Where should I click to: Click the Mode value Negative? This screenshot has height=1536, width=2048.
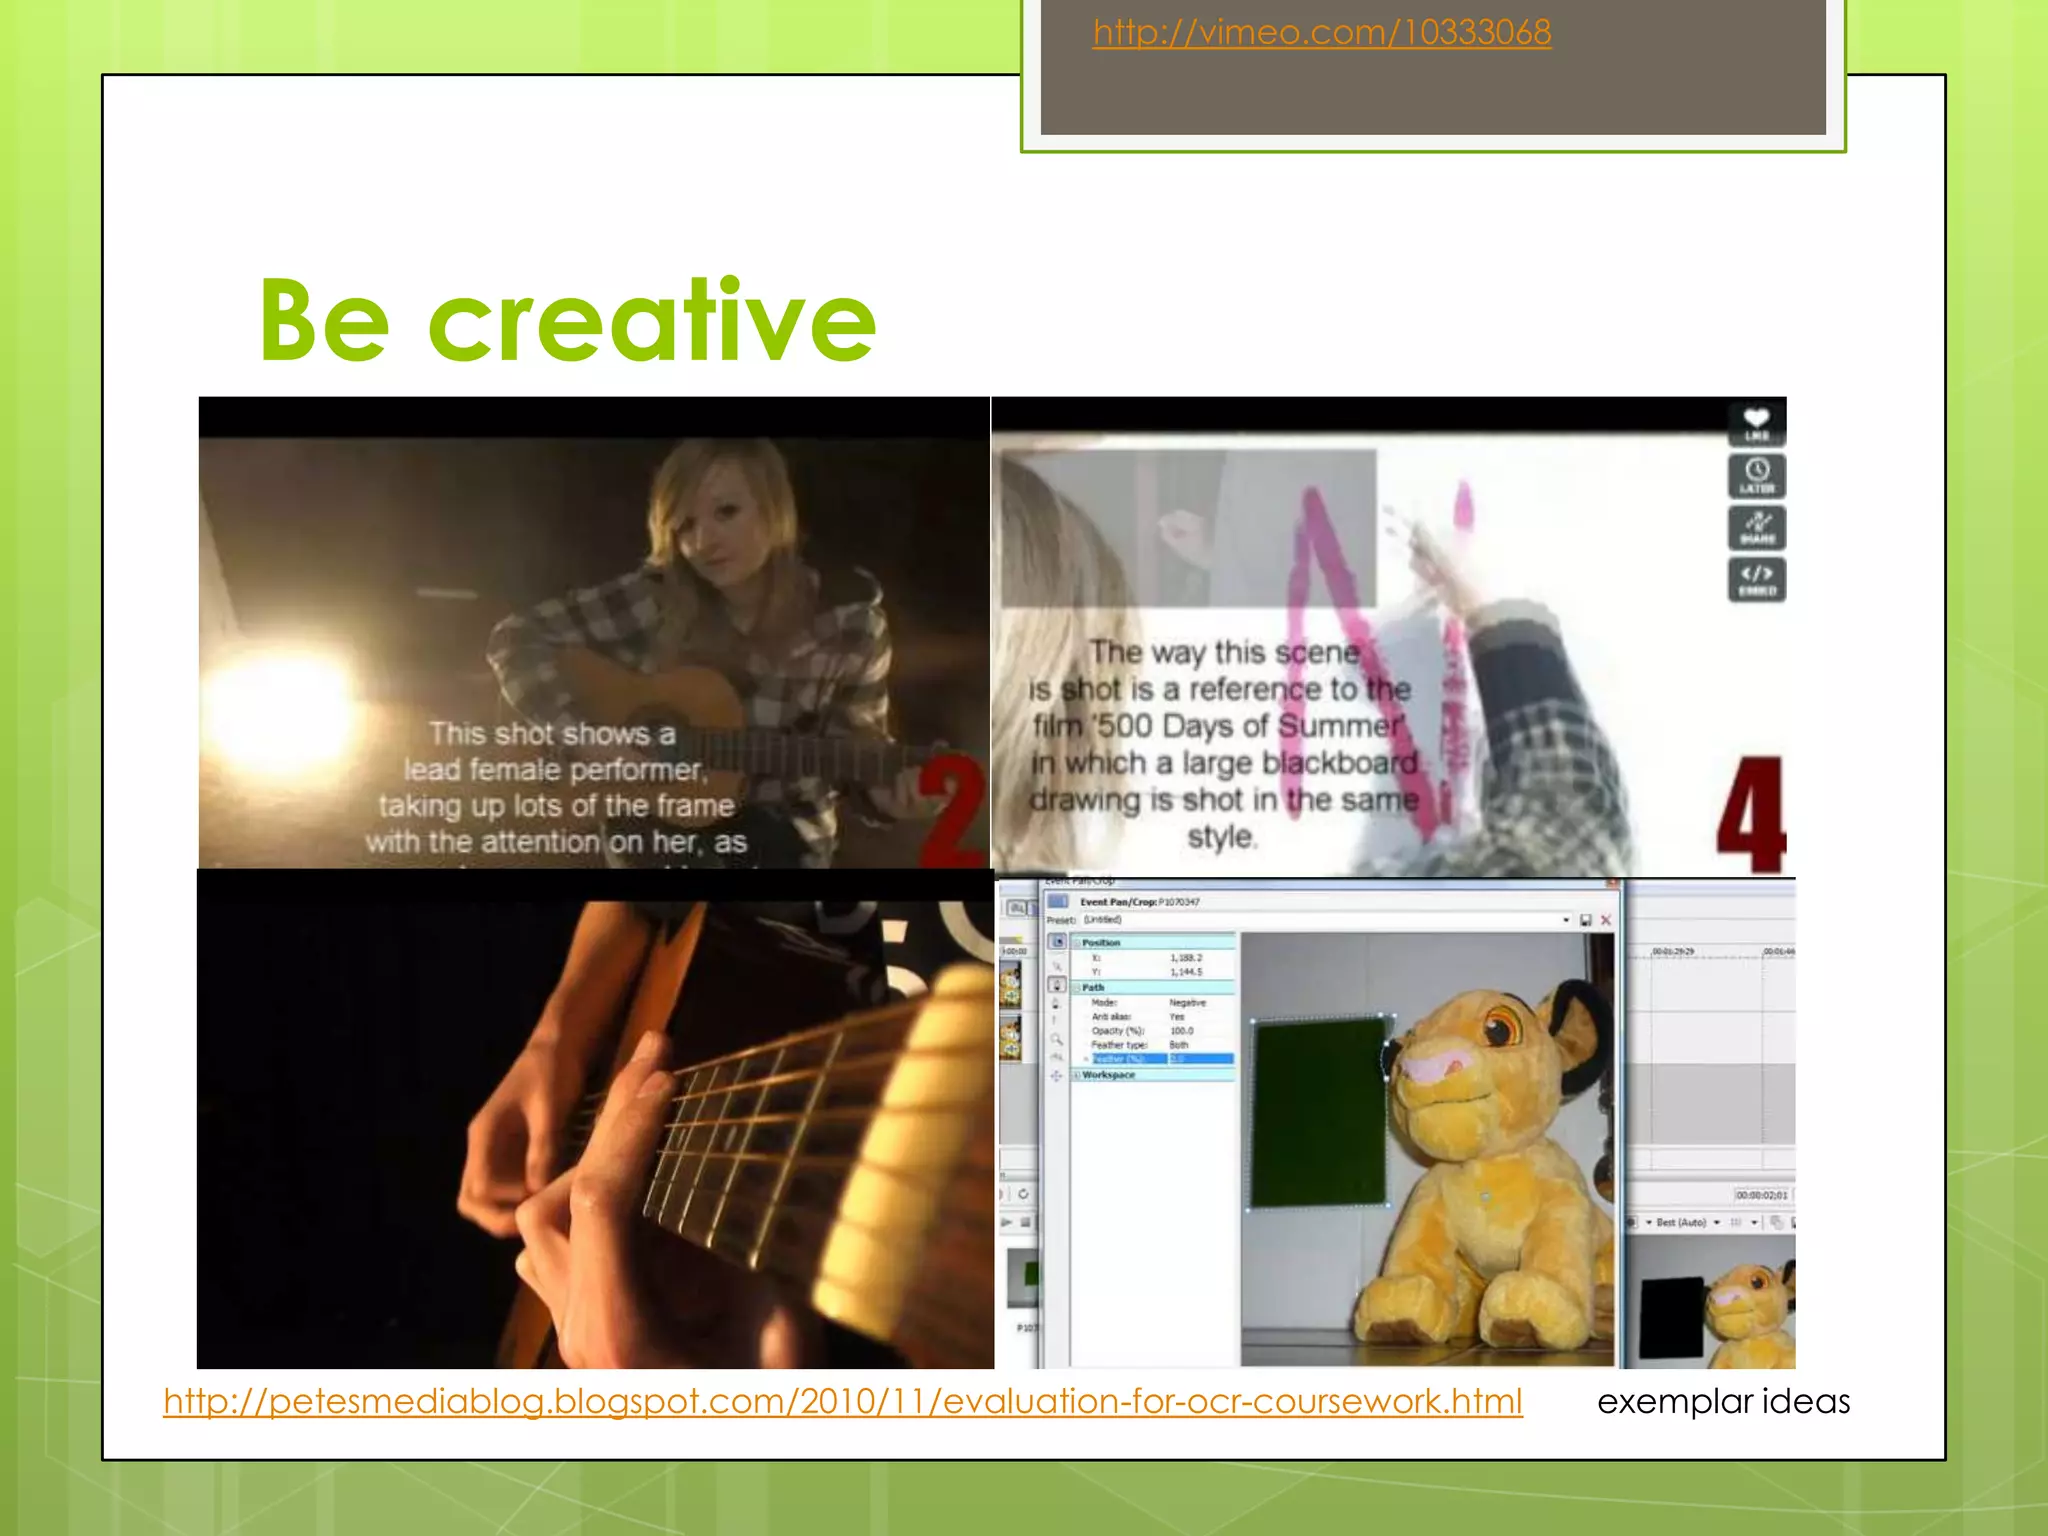[1187, 1002]
